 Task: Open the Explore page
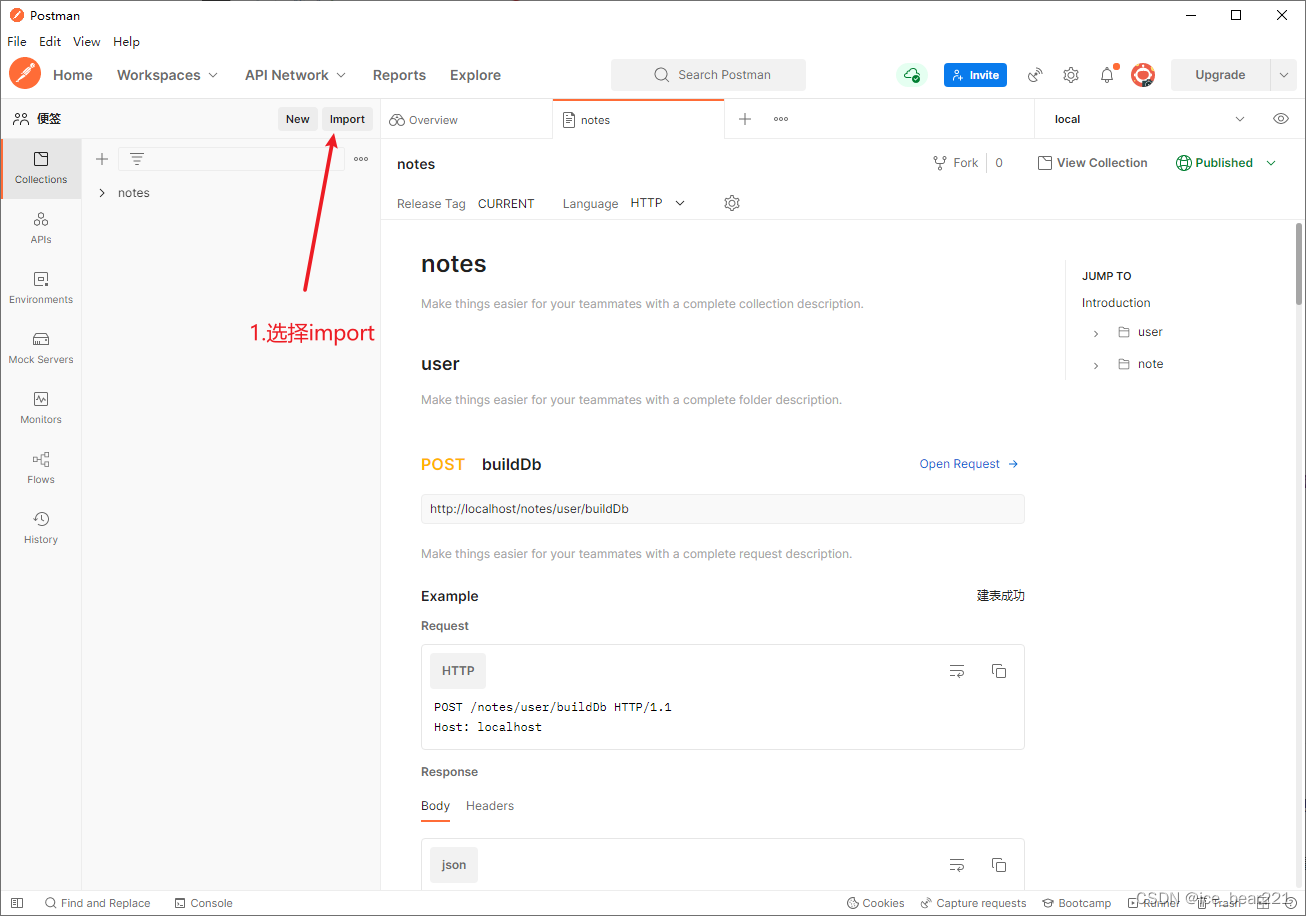[x=475, y=75]
